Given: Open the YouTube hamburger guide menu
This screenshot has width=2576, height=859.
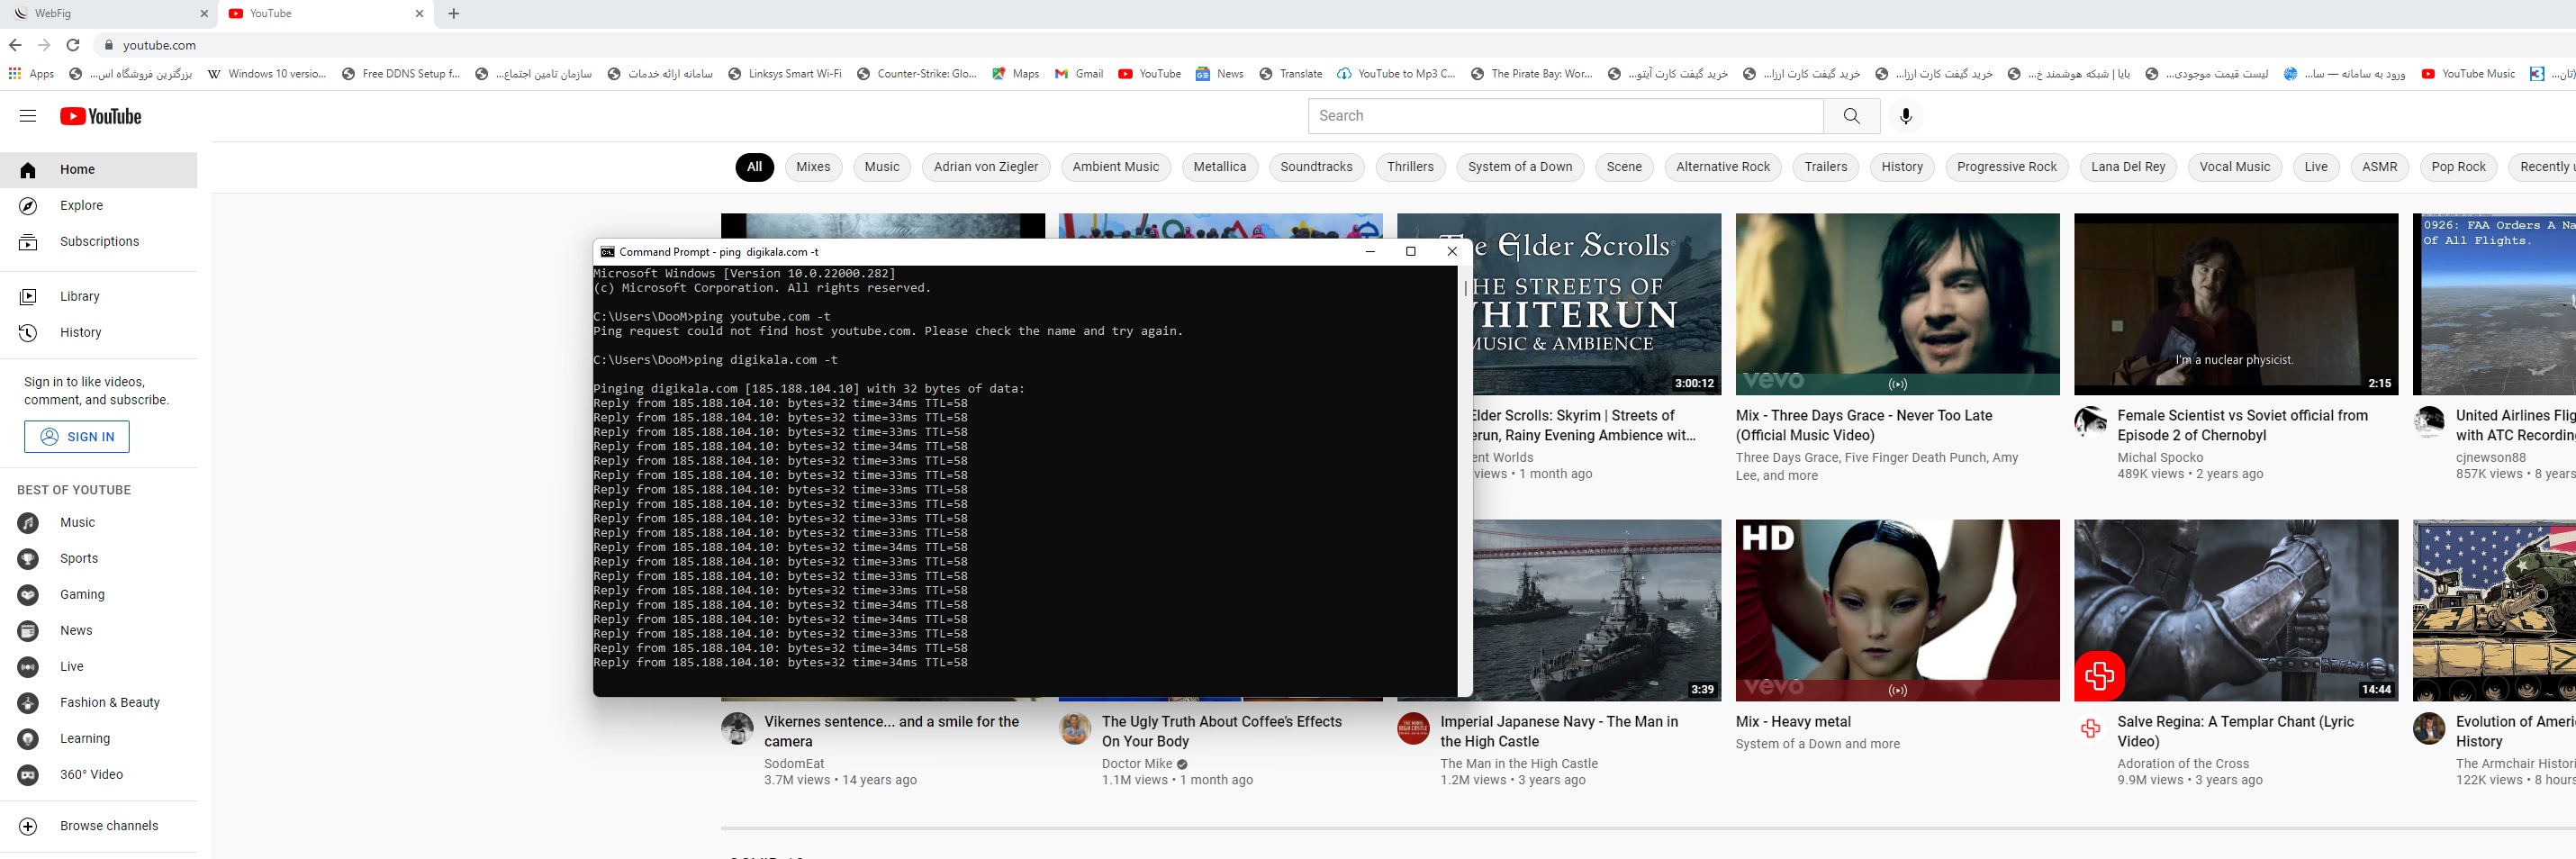Looking at the screenshot, I should click(x=28, y=116).
